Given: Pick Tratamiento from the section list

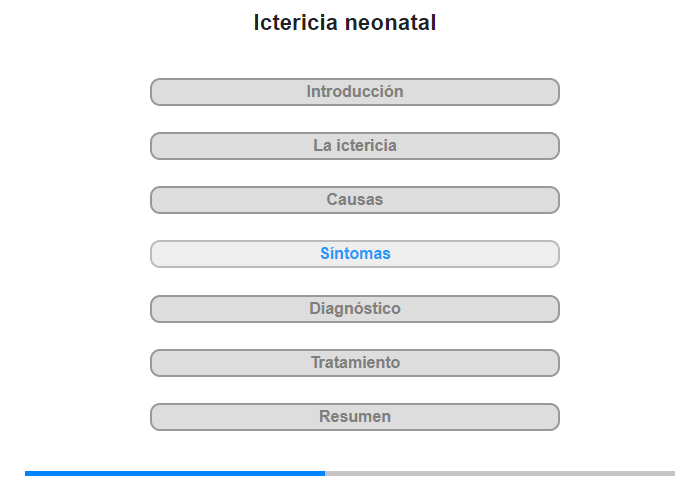Looking at the screenshot, I should click(354, 363).
